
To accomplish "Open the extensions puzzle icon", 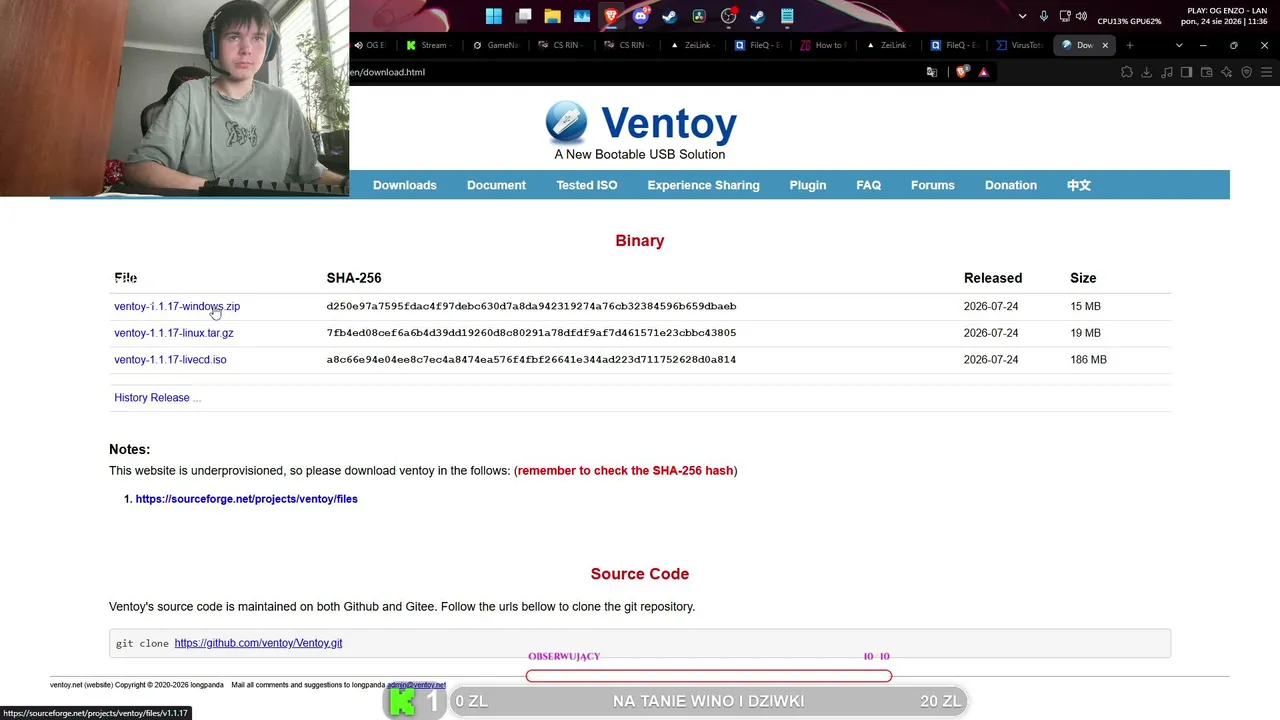I will [x=1127, y=72].
